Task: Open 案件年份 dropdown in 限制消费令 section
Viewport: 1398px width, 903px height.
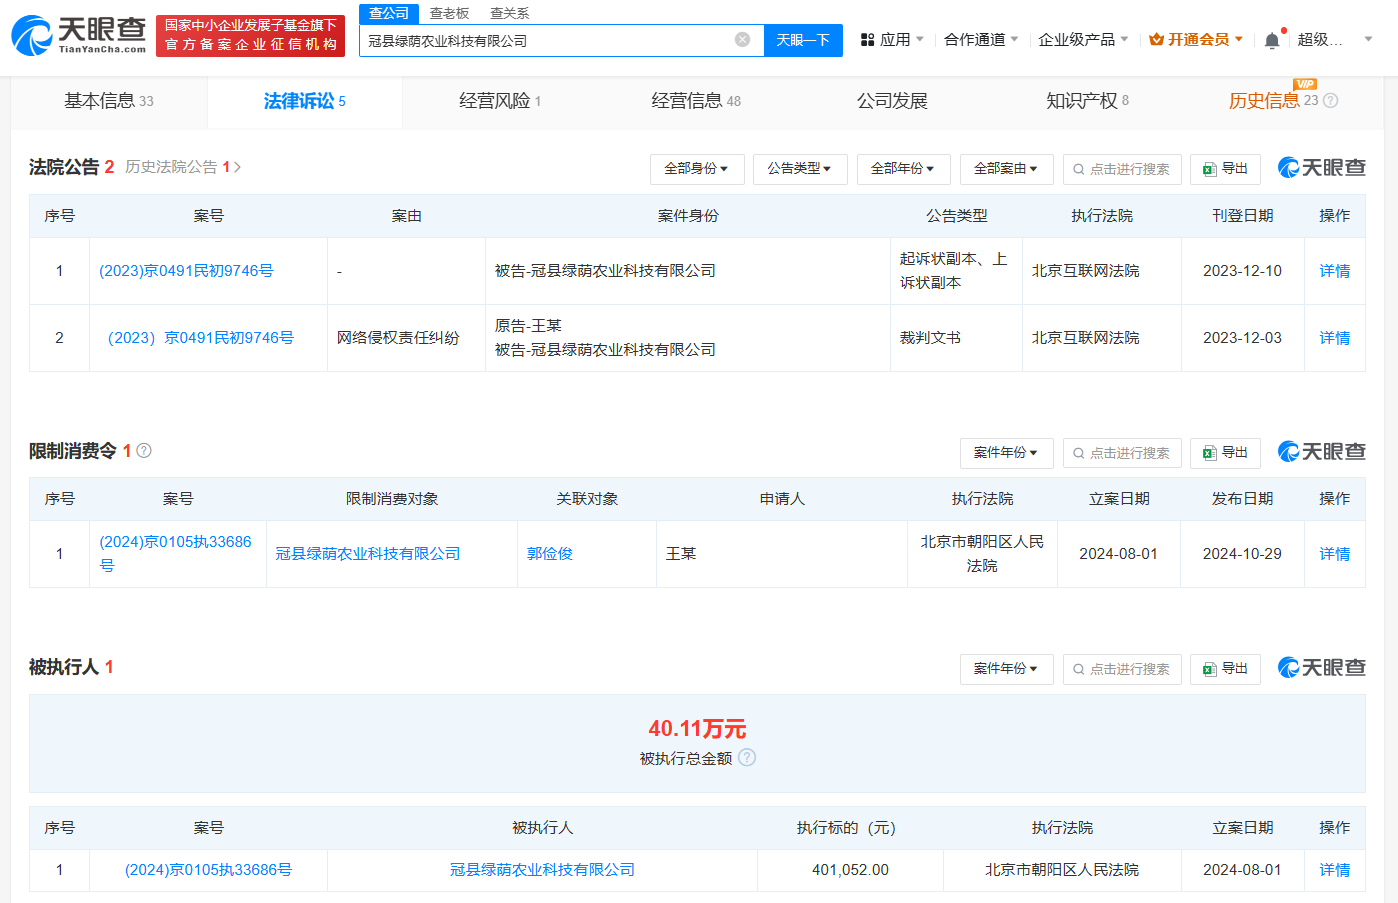Action: 1006,453
